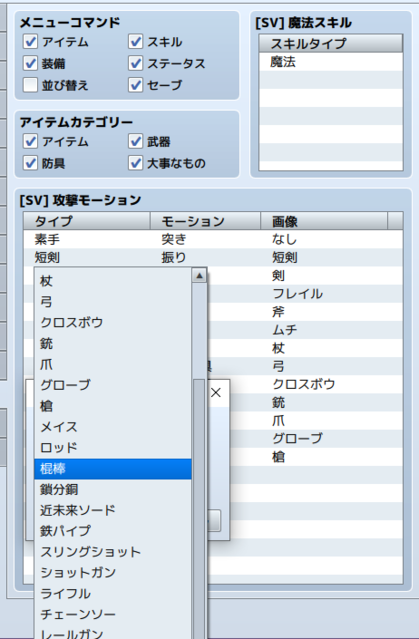Click the タイプ column header
The width and height of the screenshot is (419, 639).
tap(87, 221)
